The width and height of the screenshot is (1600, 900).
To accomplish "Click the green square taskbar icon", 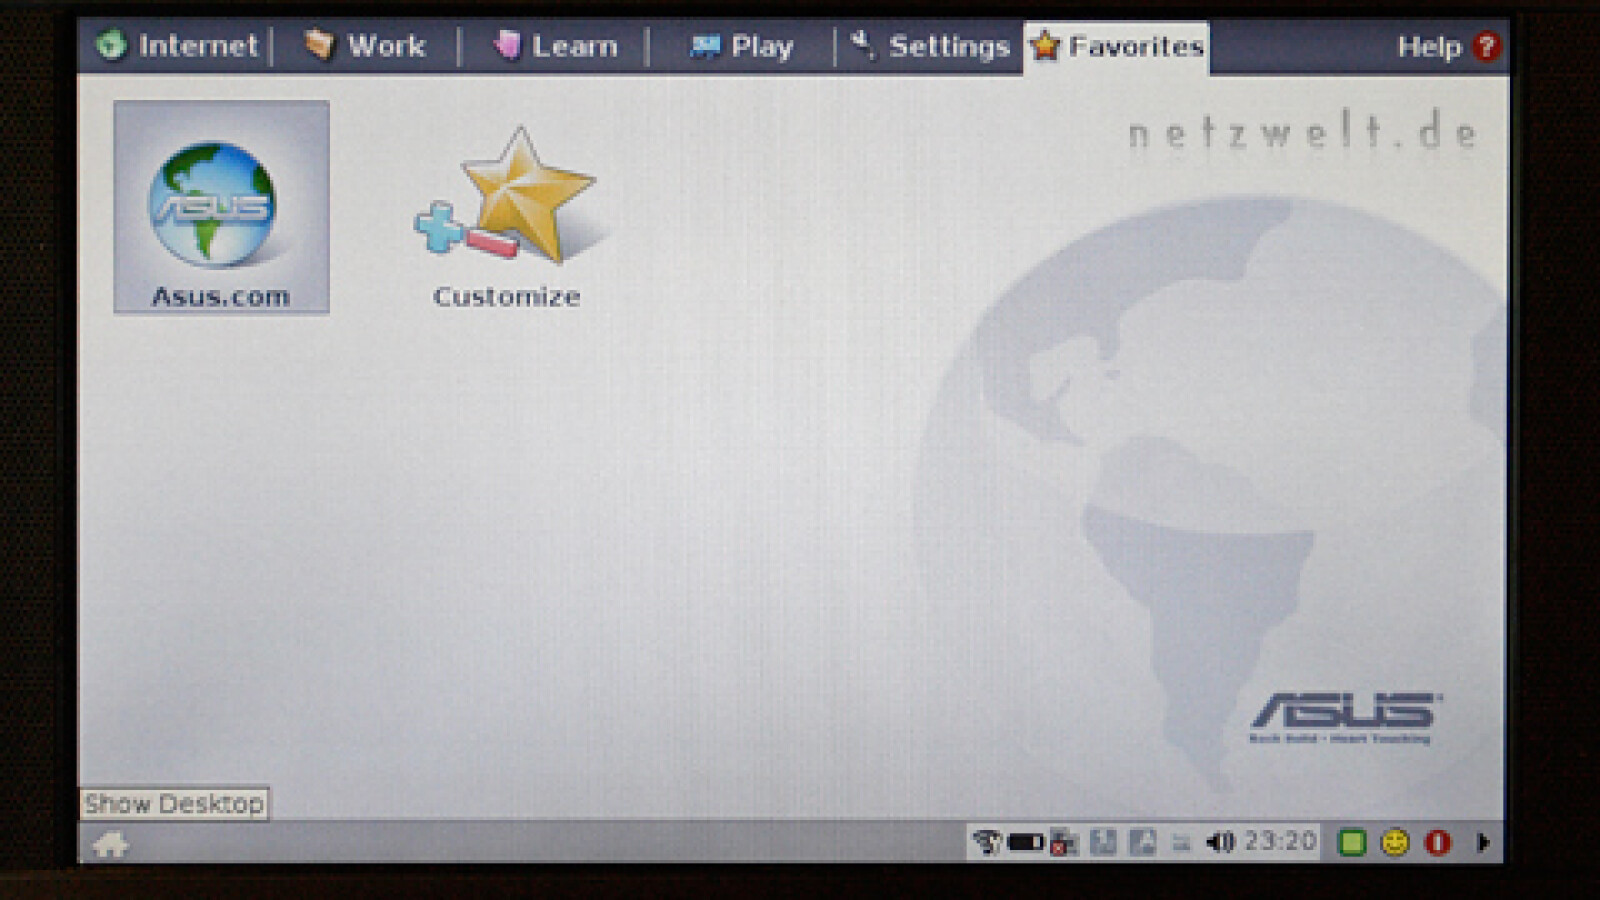I will pyautogui.click(x=1352, y=843).
